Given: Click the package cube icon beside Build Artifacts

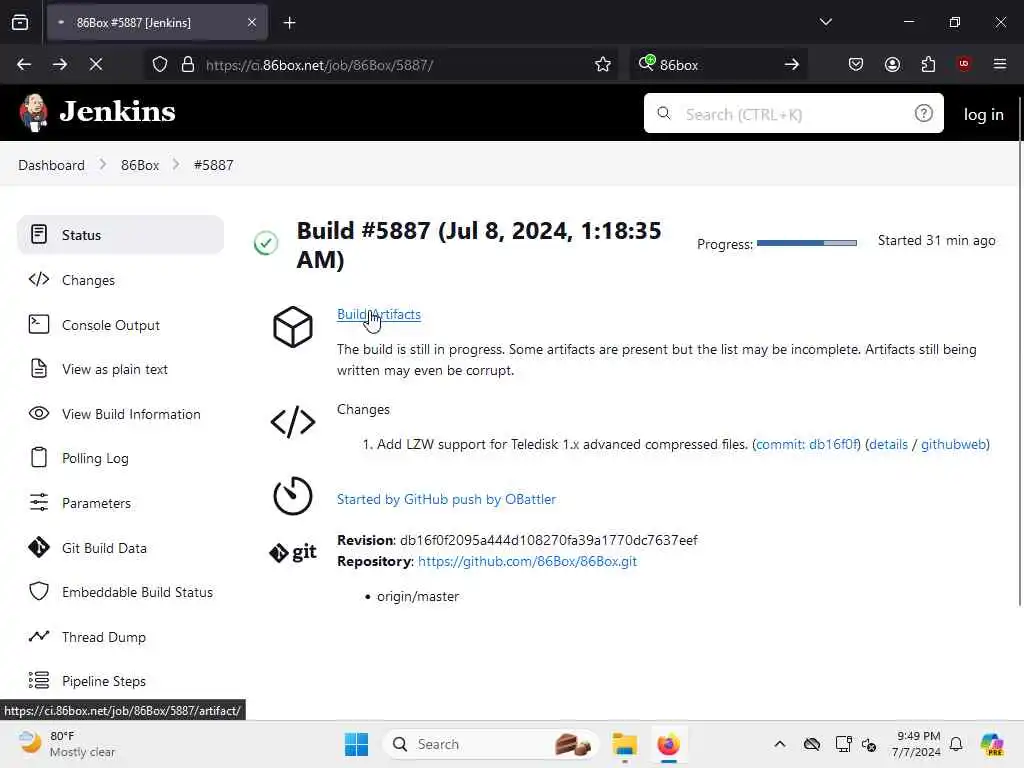Looking at the screenshot, I should (x=293, y=327).
